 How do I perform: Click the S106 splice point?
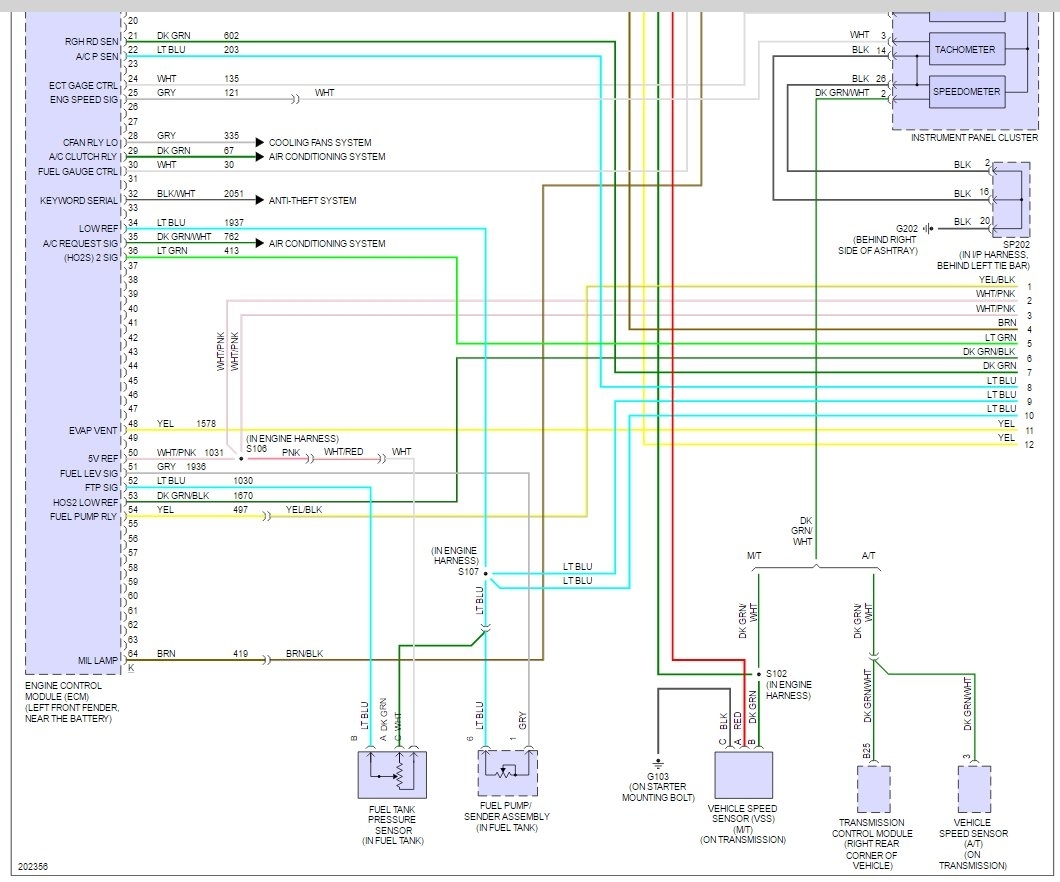[x=241, y=458]
